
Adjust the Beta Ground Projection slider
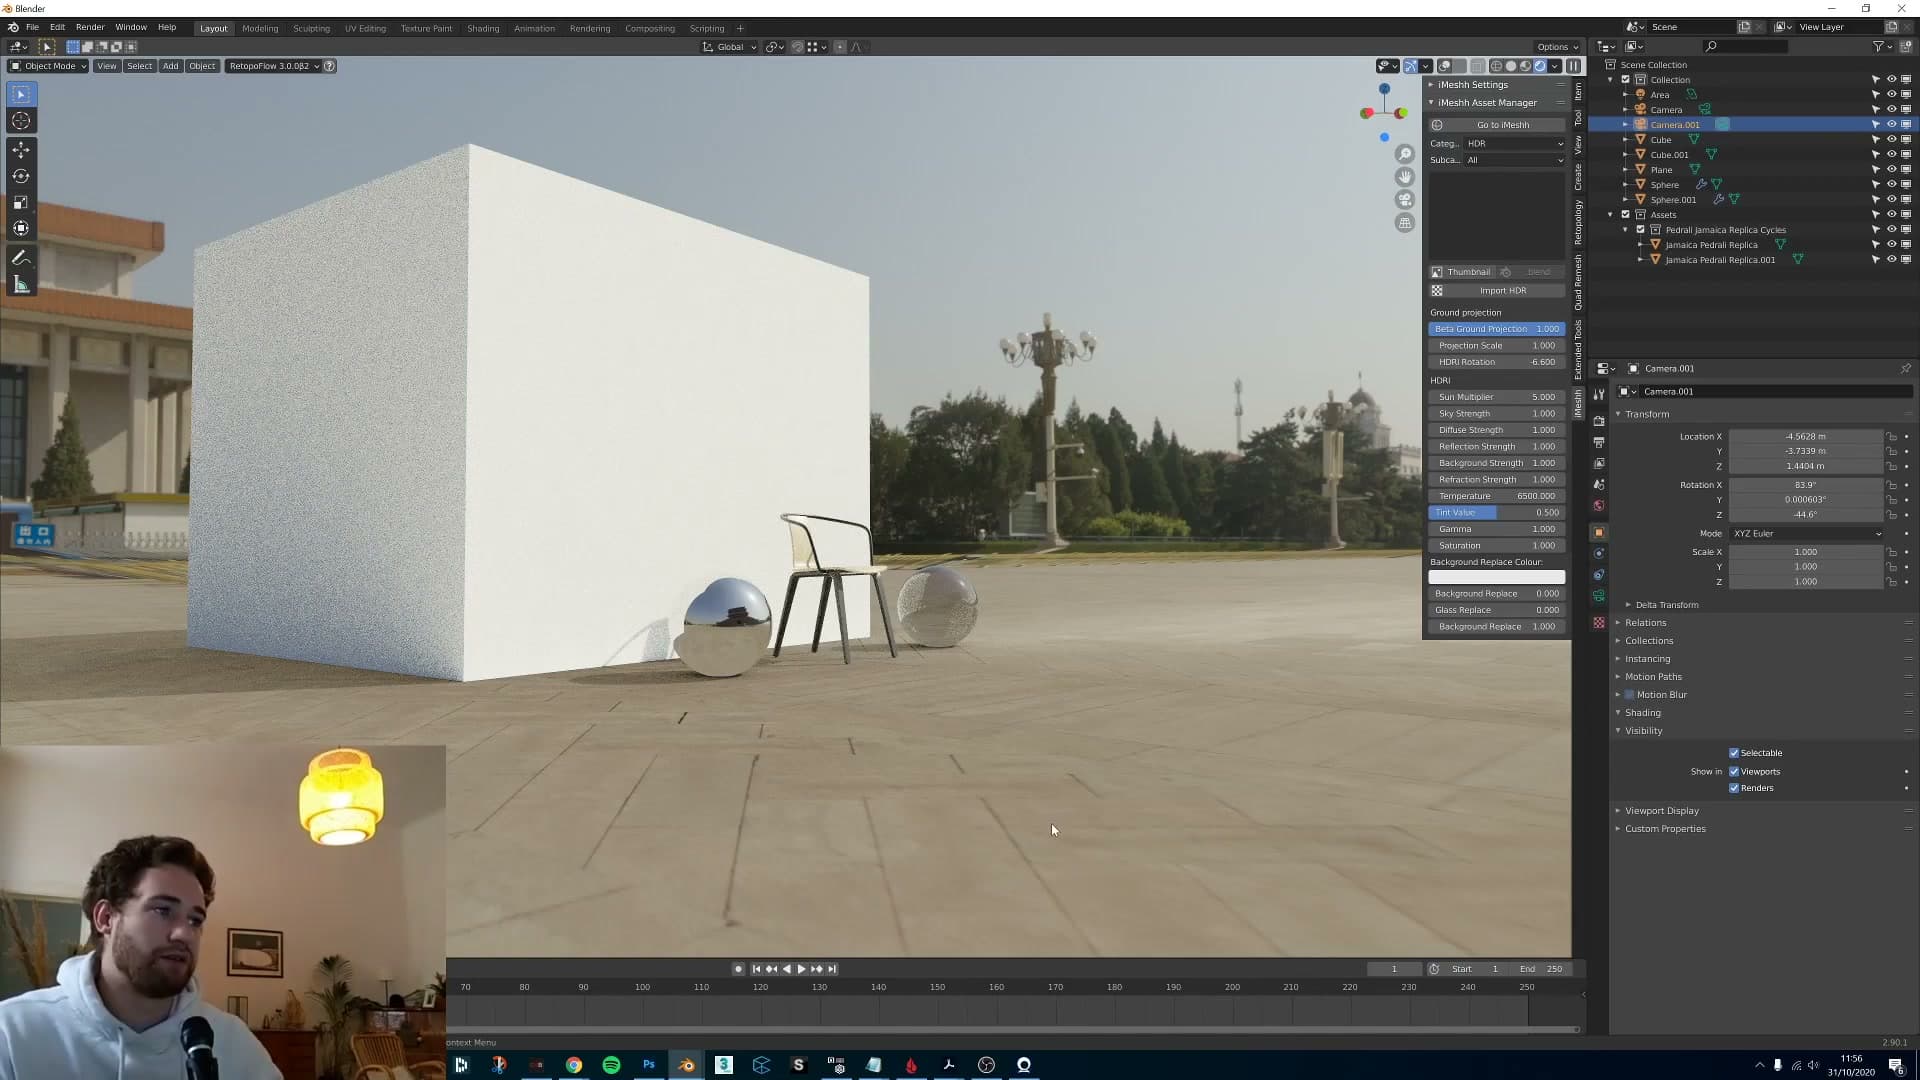(1497, 329)
